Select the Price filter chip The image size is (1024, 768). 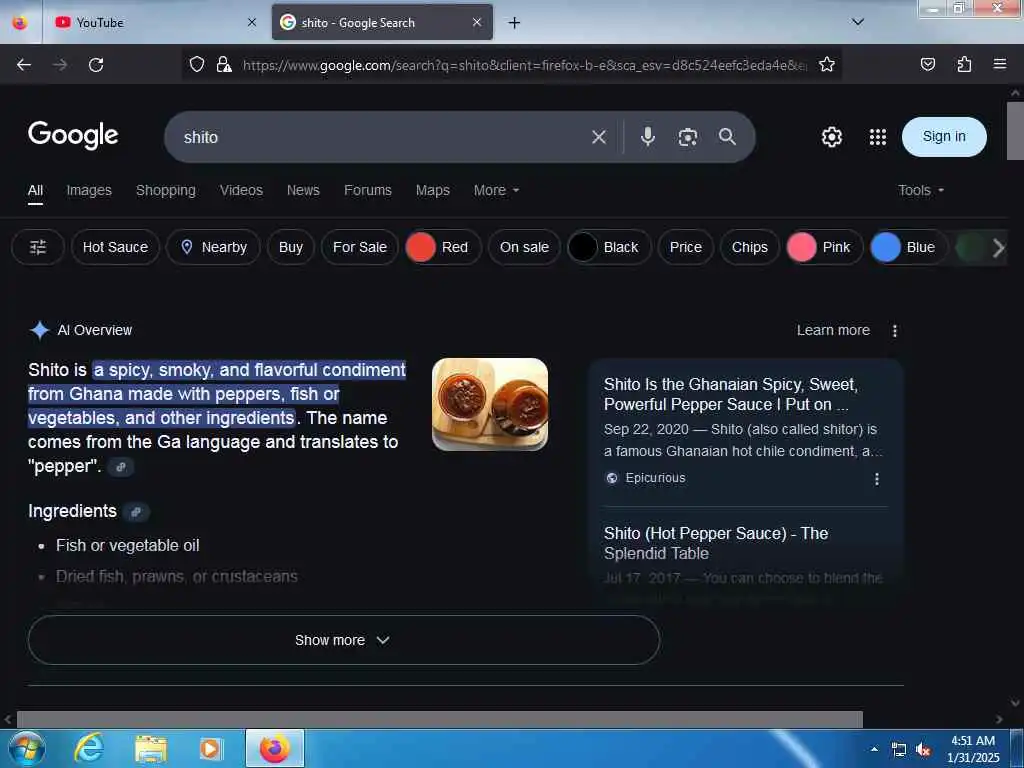685,247
